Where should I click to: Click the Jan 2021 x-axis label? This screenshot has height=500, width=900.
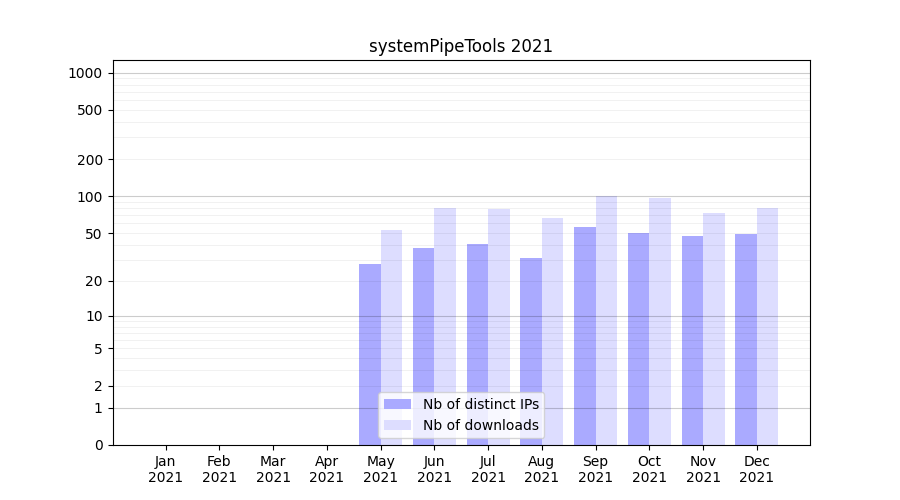(x=166, y=469)
